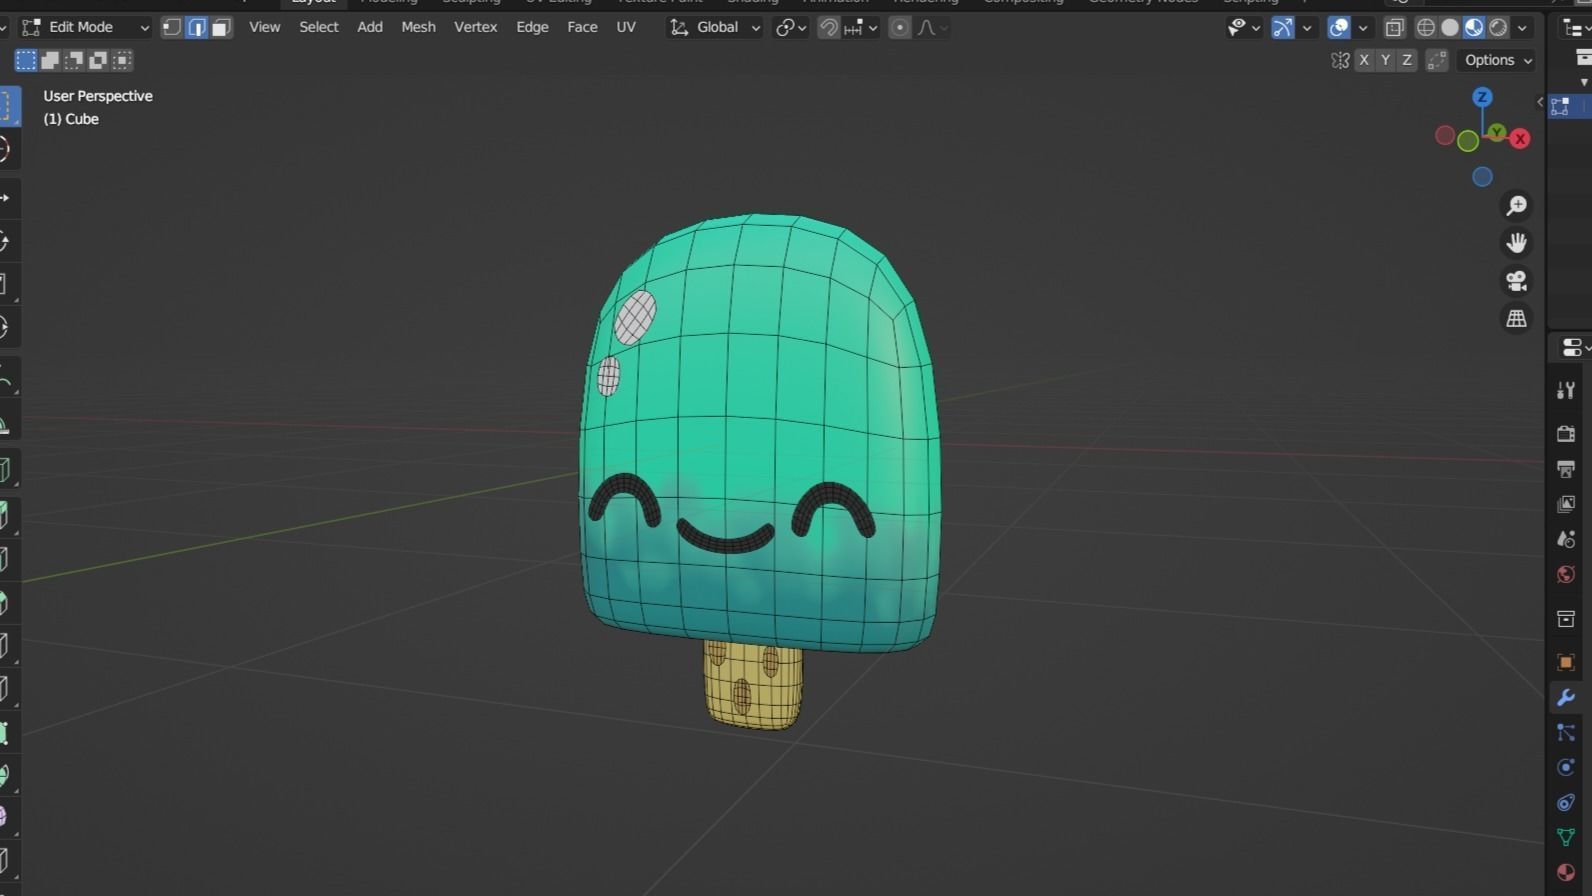Choose extend existing selection mode icon

click(x=50, y=60)
